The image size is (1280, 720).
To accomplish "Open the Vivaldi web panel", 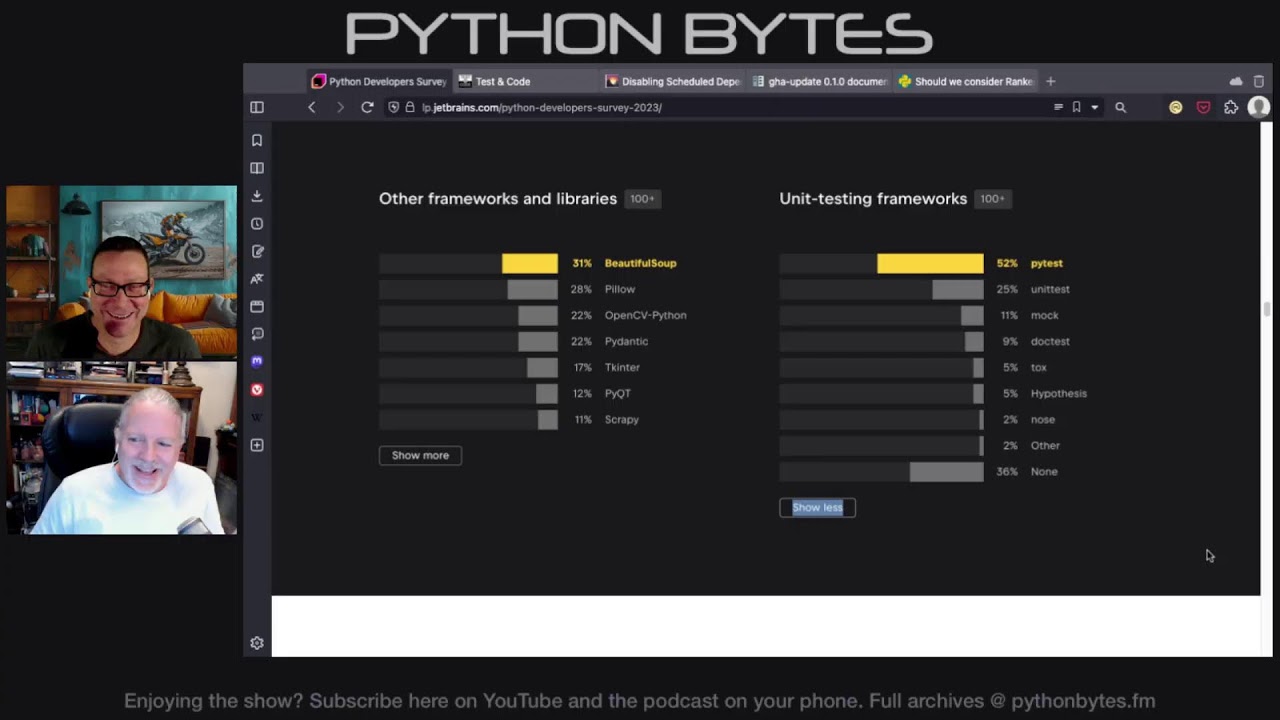I will coord(257,390).
